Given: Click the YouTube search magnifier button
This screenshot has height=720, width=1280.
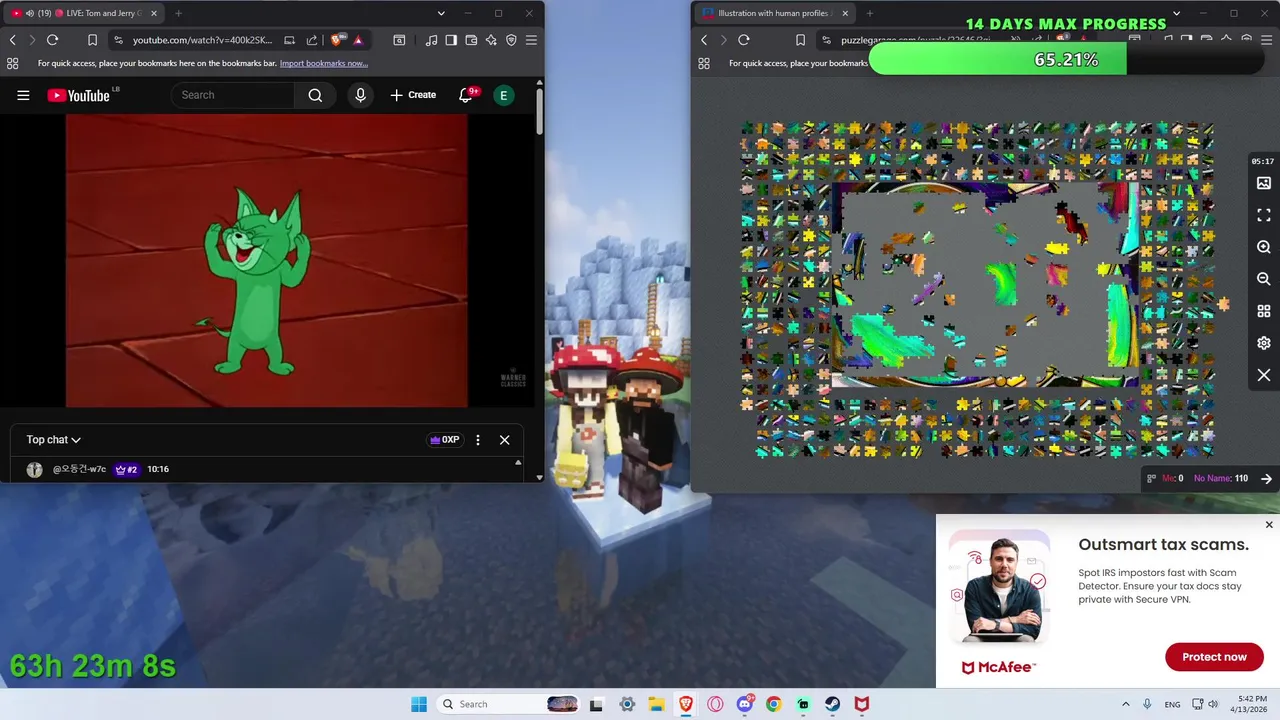Looking at the screenshot, I should click(315, 95).
